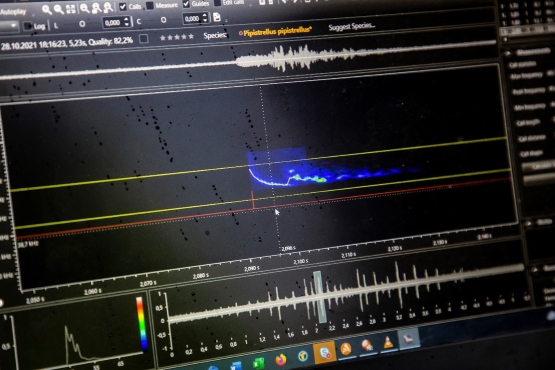Screen dimensions: 555x370
Task: Click the first zoom in magnifier icon
Action: coord(46,10)
